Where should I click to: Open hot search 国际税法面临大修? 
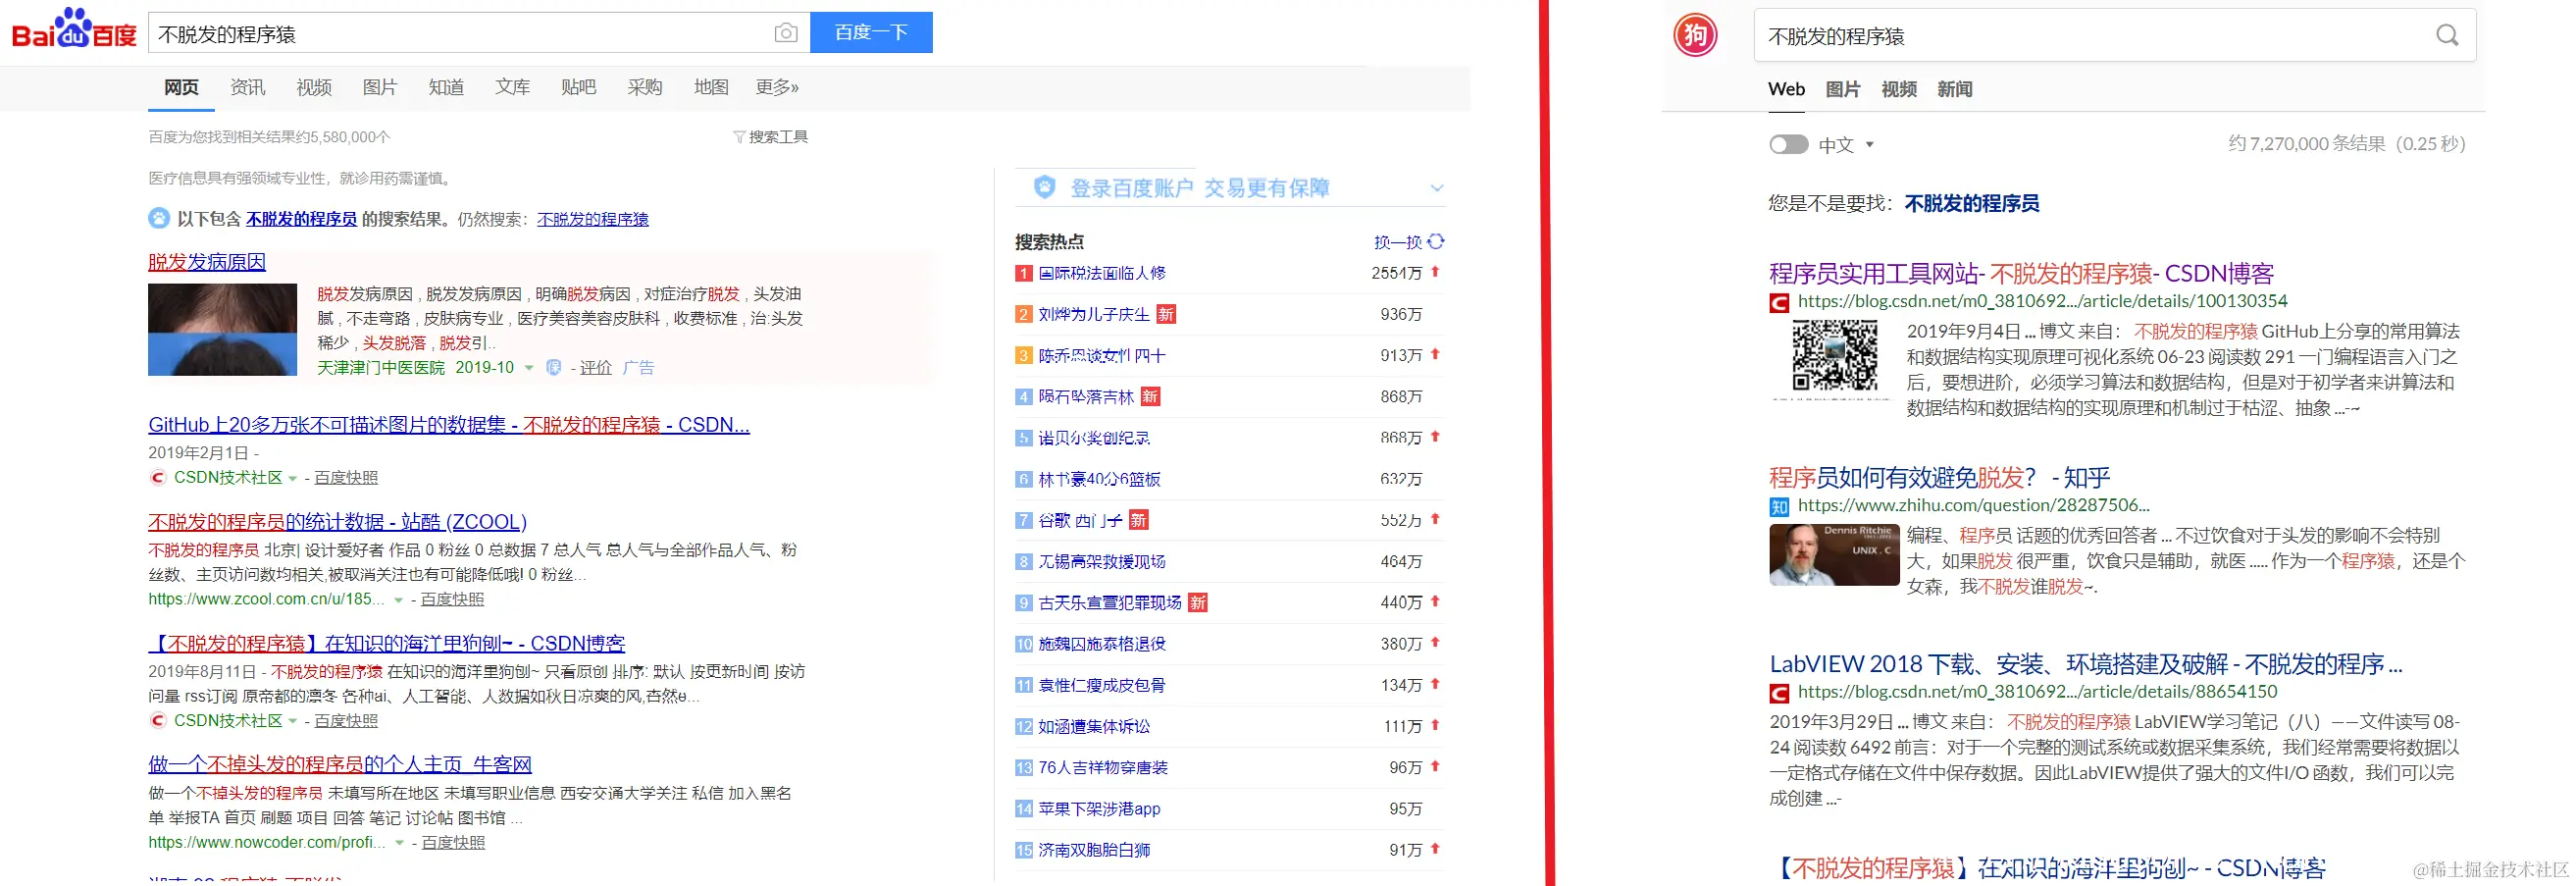coord(1102,273)
